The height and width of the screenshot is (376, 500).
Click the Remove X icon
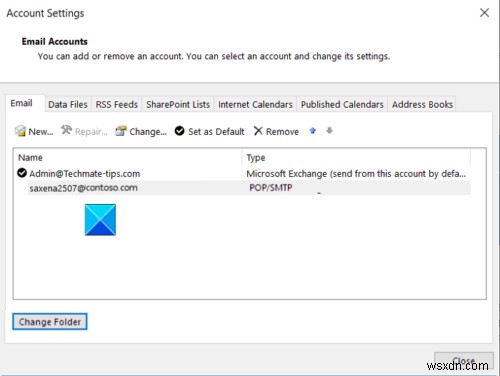(258, 131)
